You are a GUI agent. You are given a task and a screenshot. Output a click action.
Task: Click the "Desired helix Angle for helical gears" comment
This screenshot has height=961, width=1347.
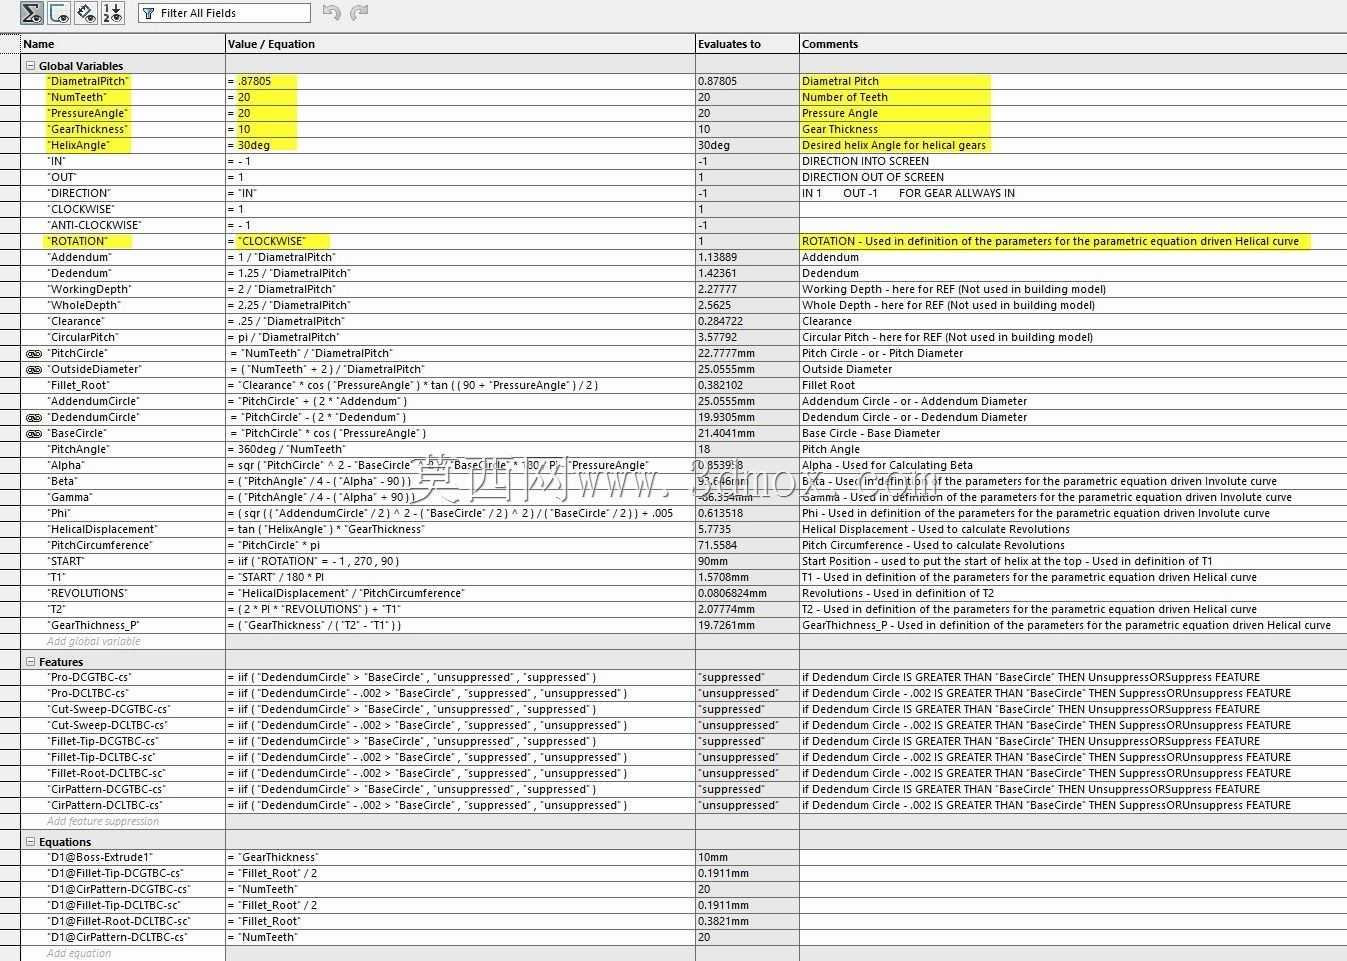pyautogui.click(x=894, y=146)
